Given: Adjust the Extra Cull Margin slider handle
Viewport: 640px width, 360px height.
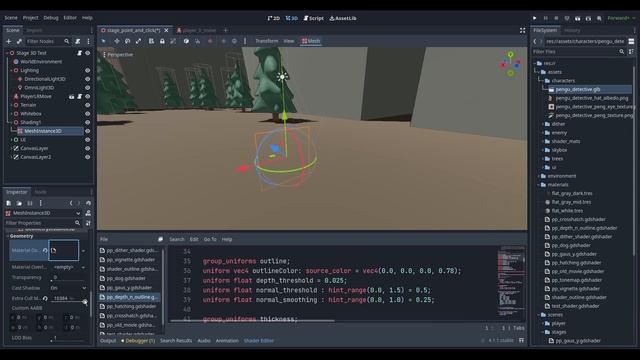Looking at the screenshot, I should (85, 302).
